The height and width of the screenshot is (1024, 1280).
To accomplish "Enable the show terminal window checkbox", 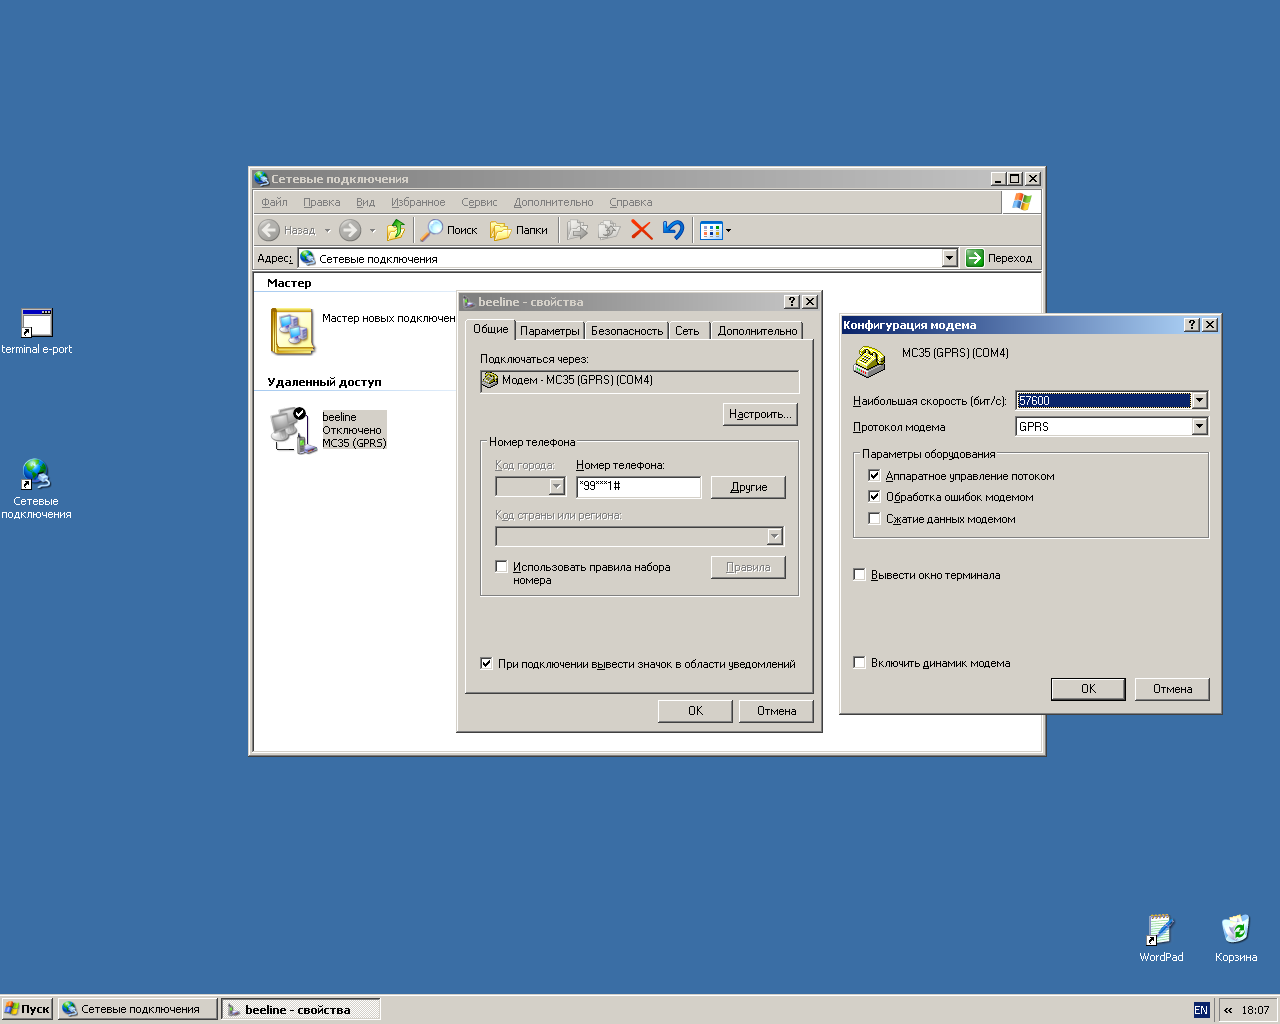I will 859,575.
